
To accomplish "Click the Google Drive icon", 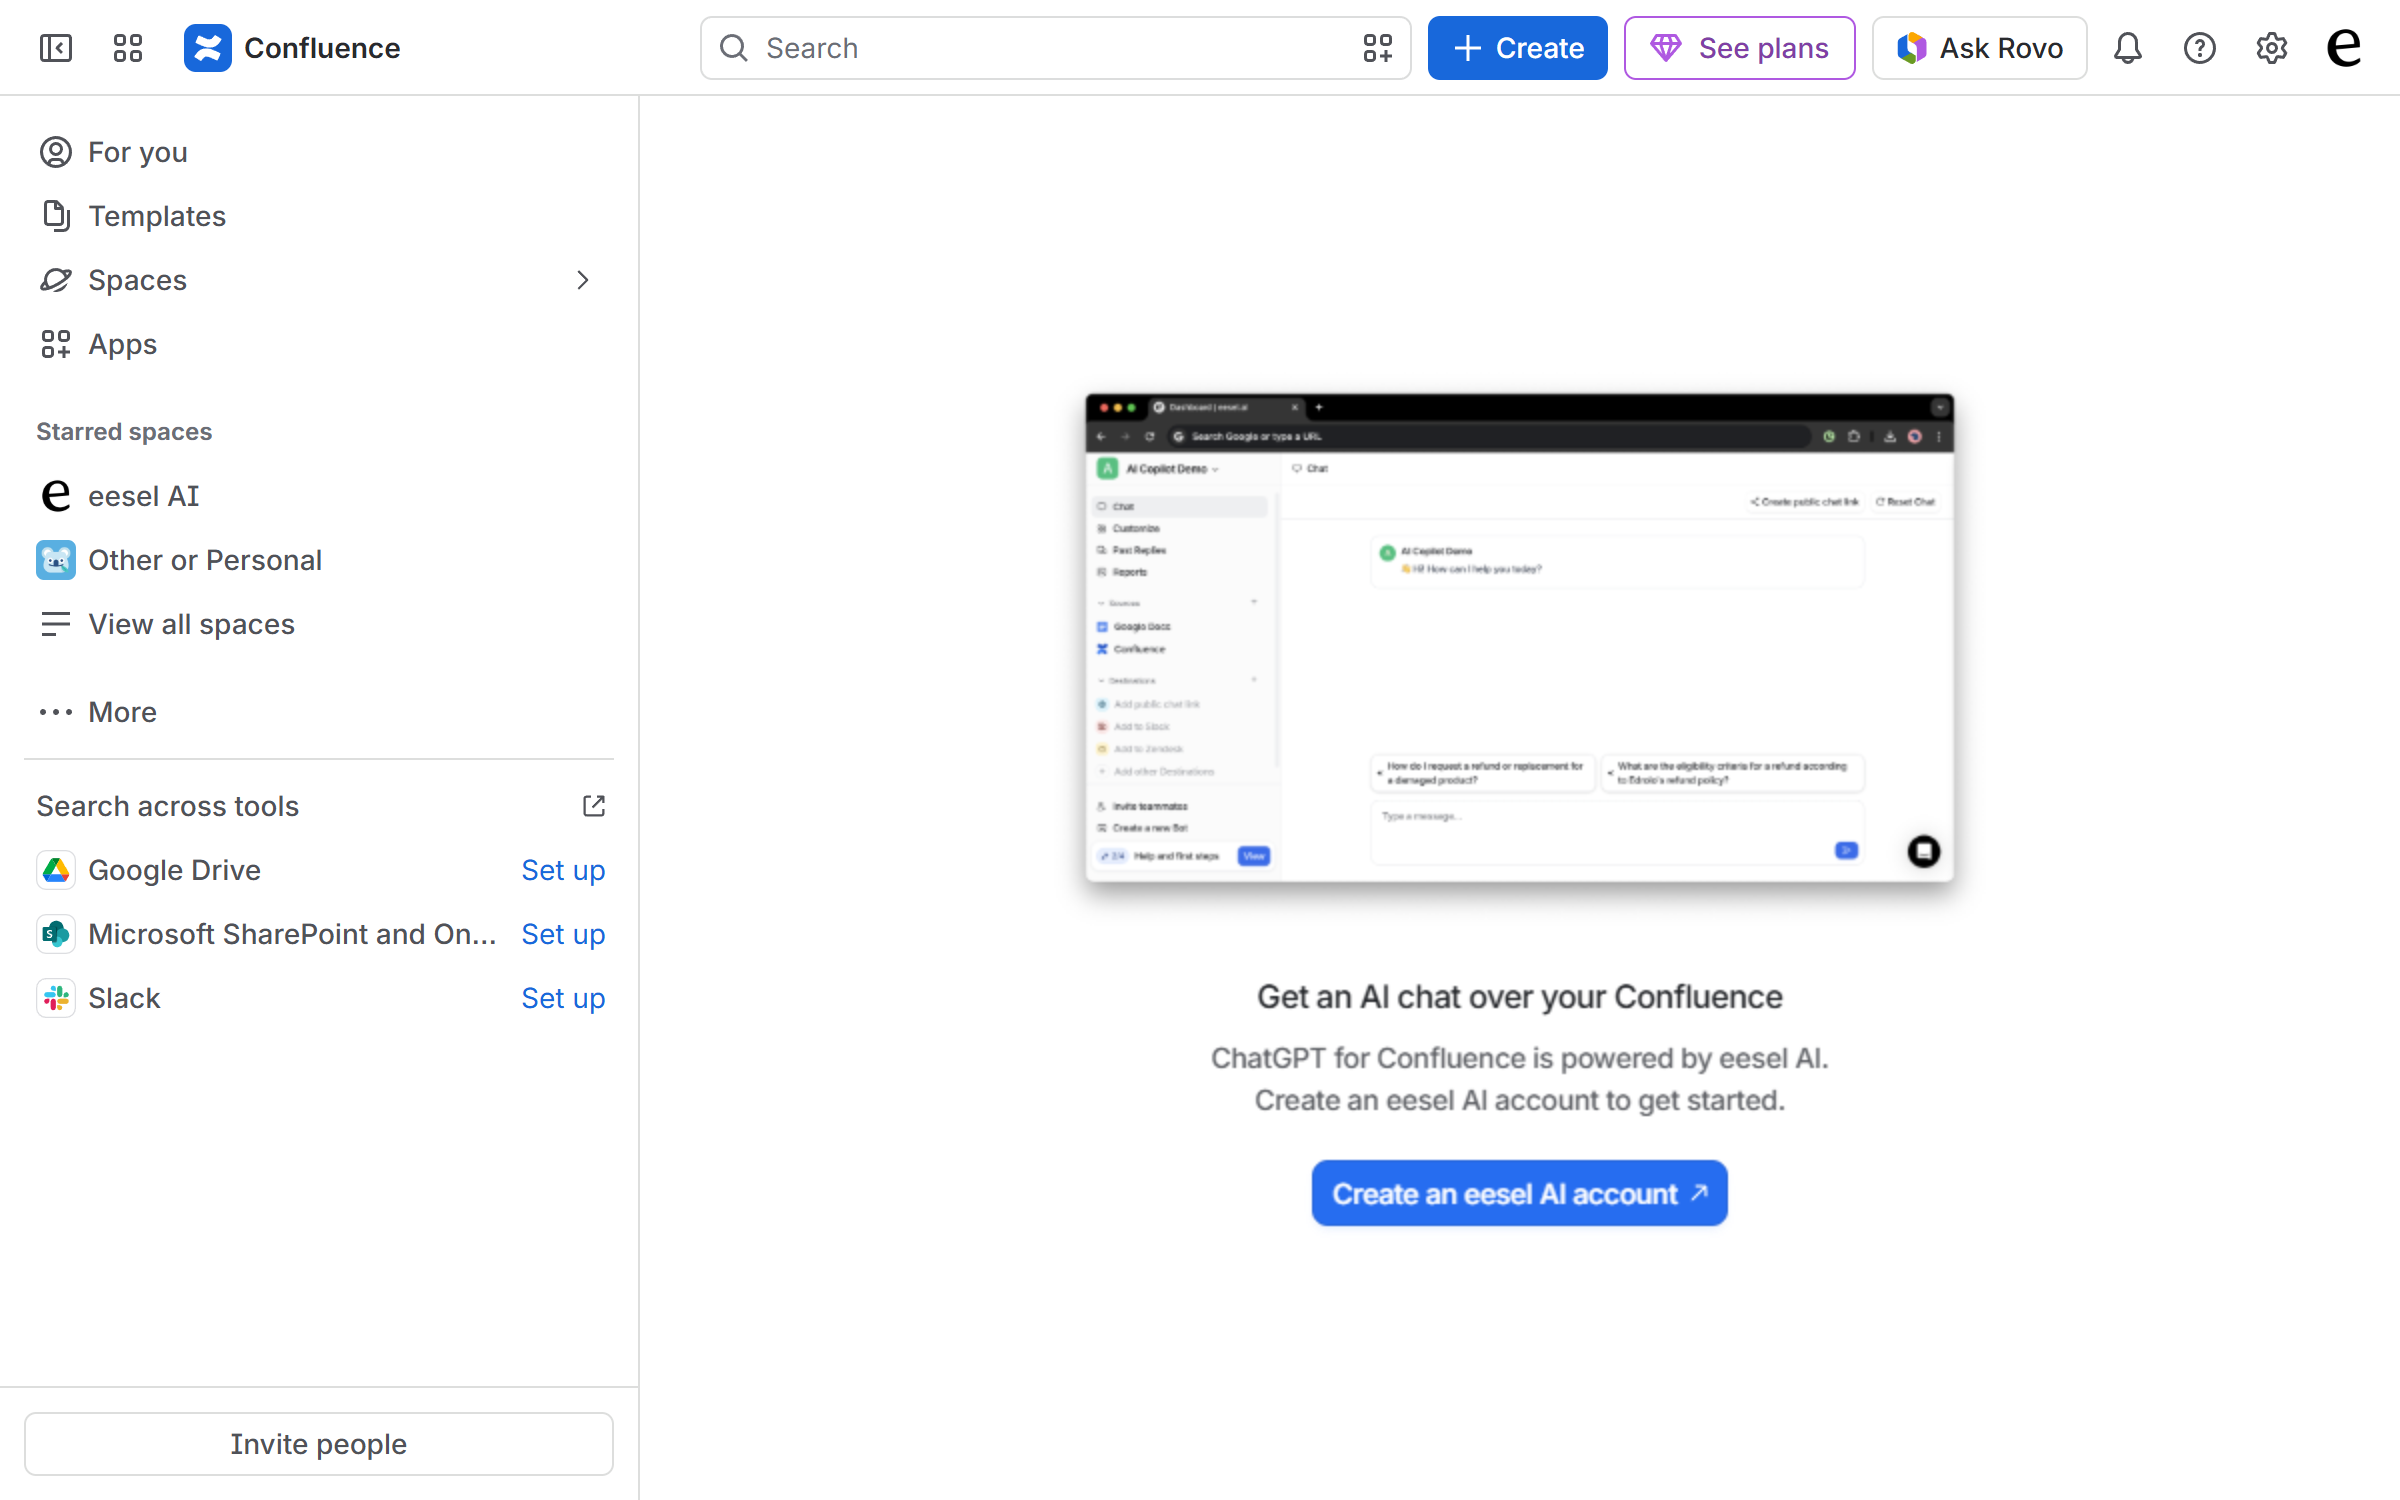I will (x=56, y=870).
